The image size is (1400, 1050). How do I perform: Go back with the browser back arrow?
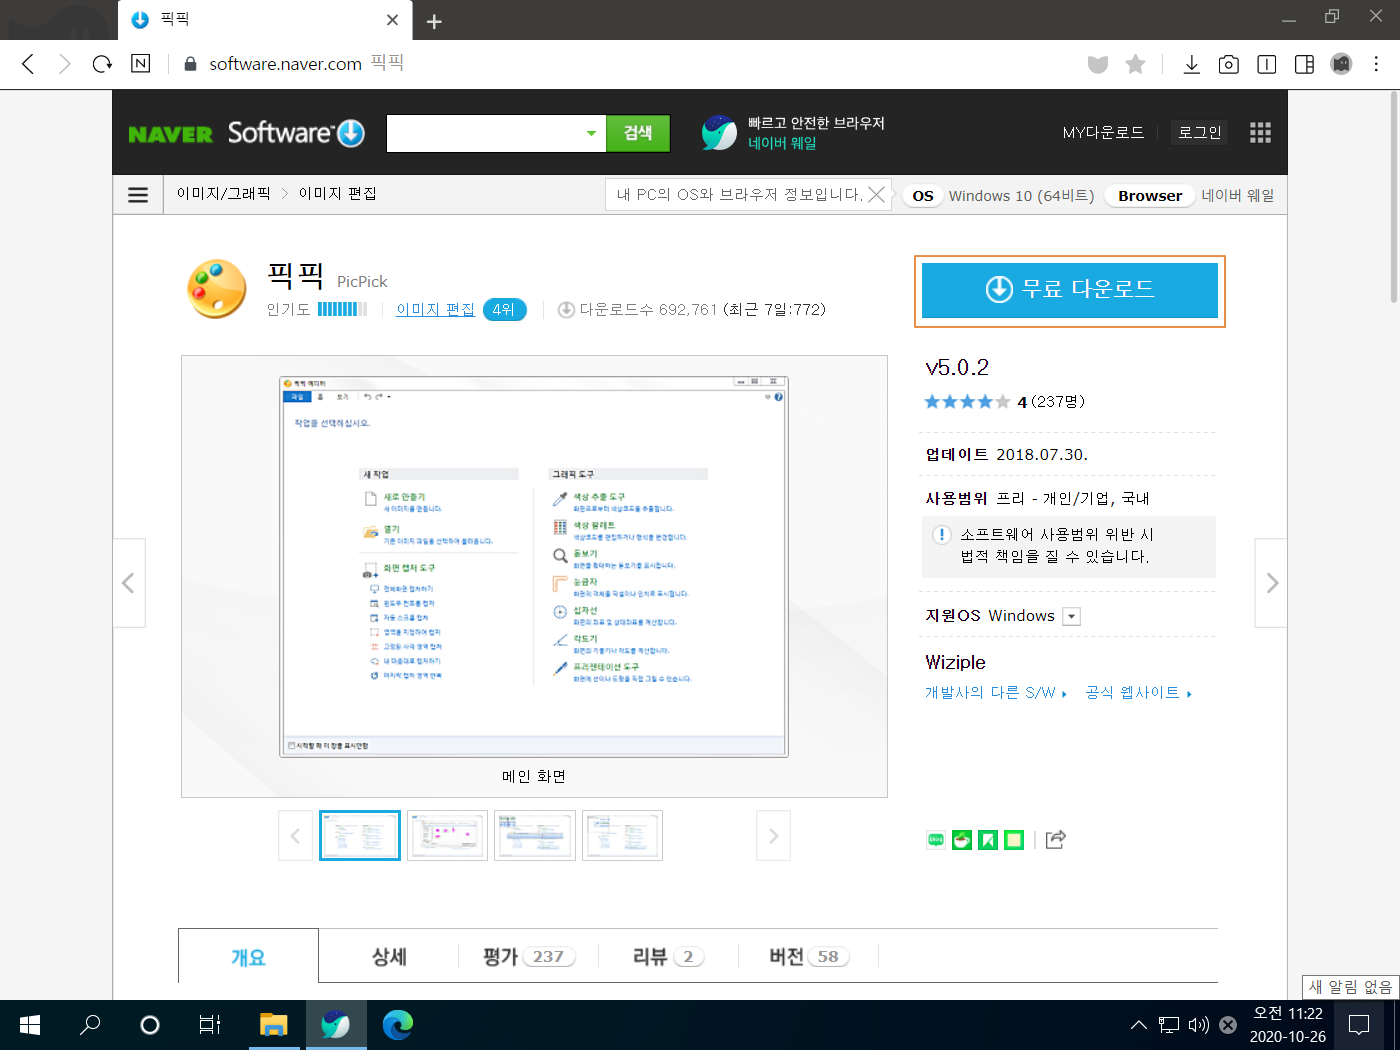pyautogui.click(x=28, y=64)
